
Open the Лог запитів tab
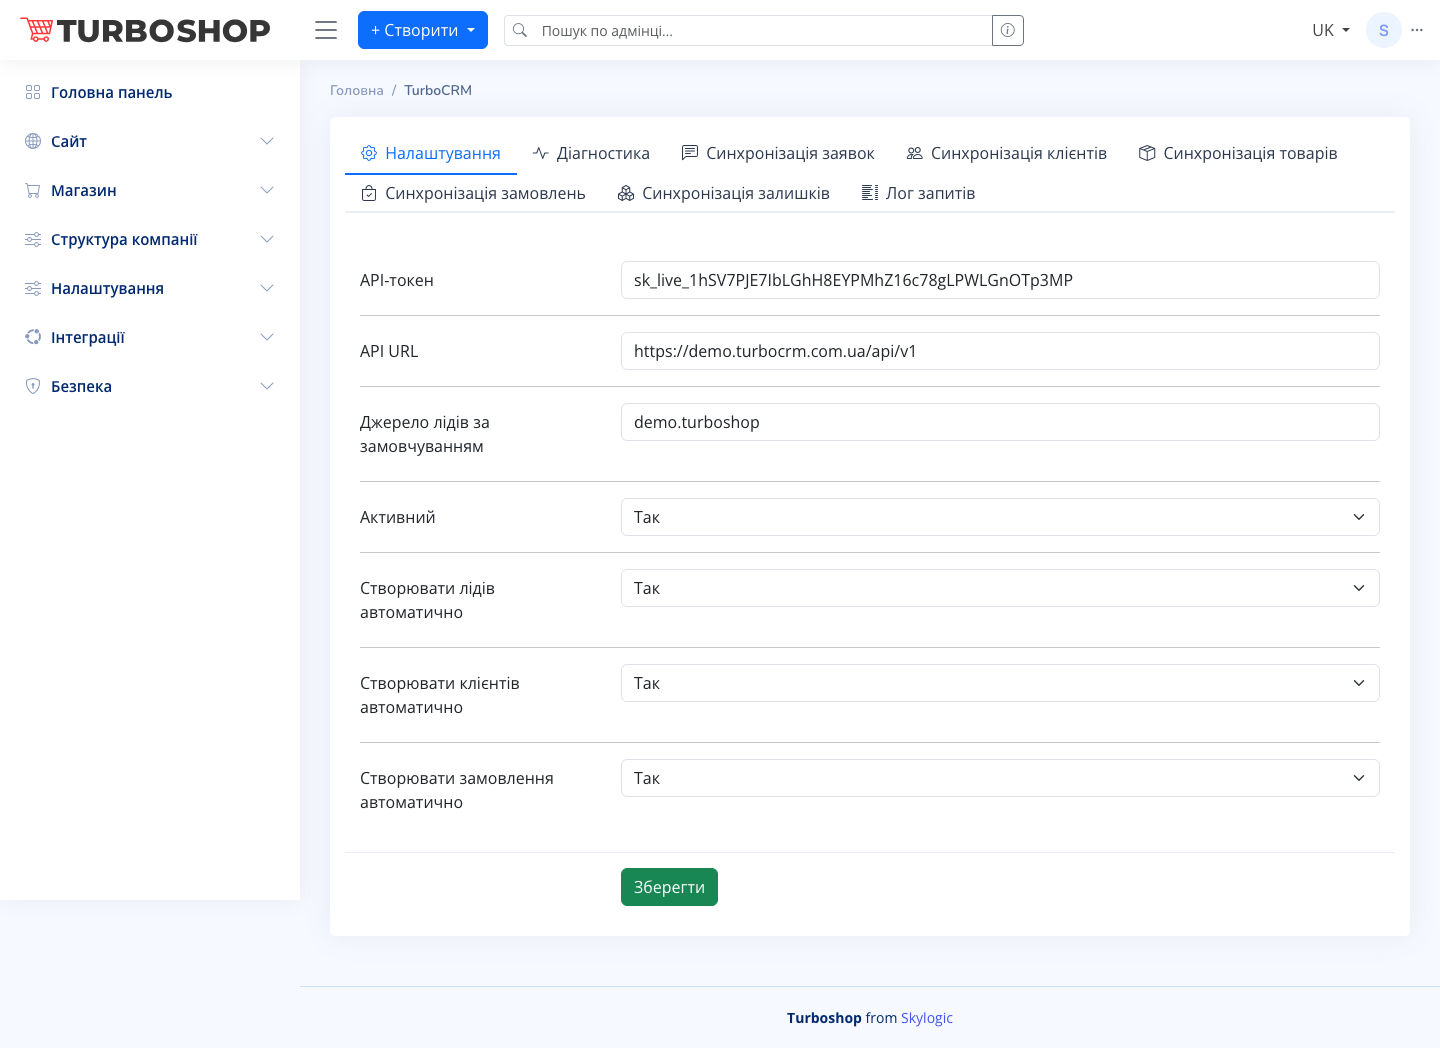tap(918, 193)
